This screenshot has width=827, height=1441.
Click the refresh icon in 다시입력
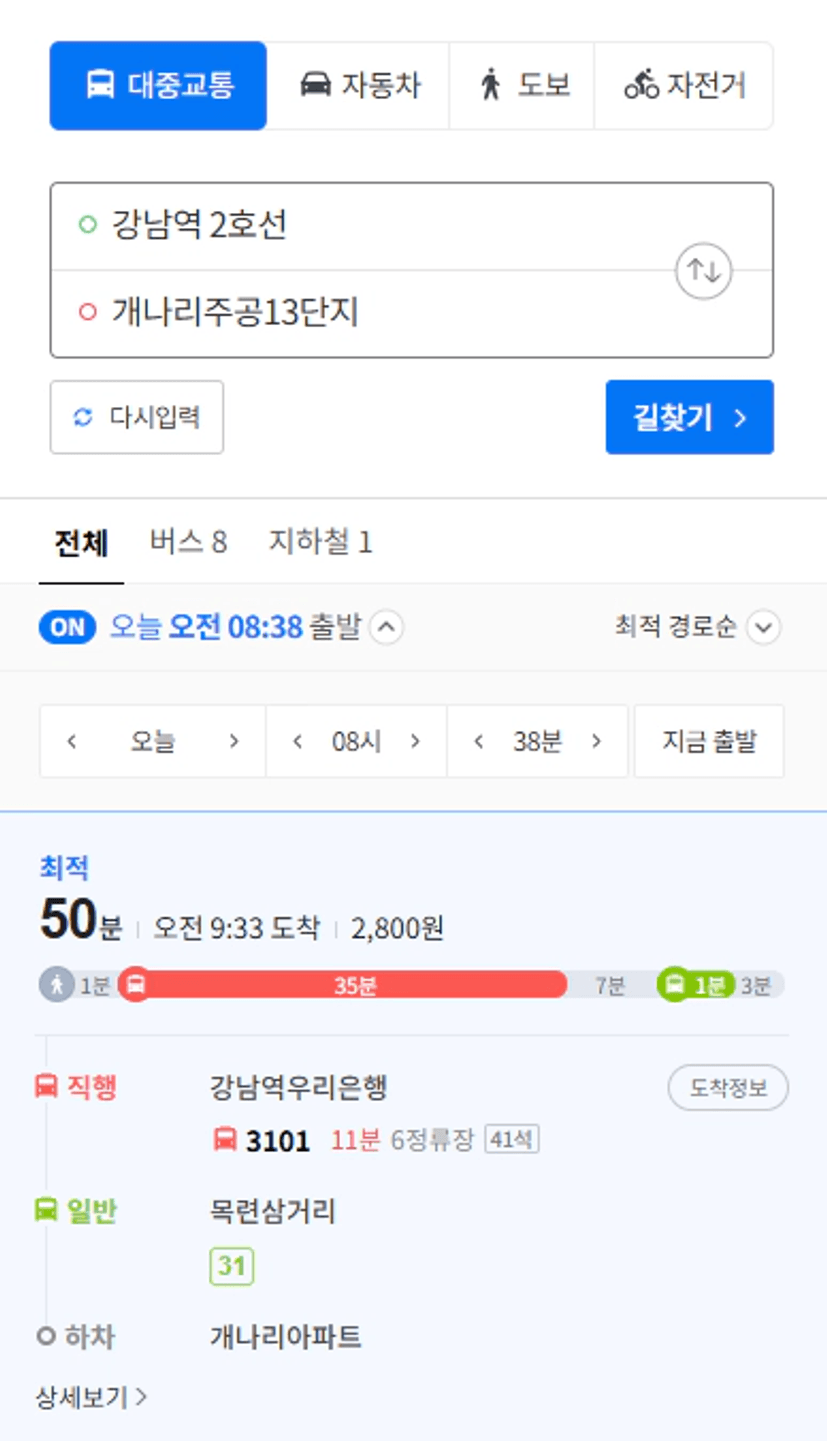pyautogui.click(x=83, y=417)
